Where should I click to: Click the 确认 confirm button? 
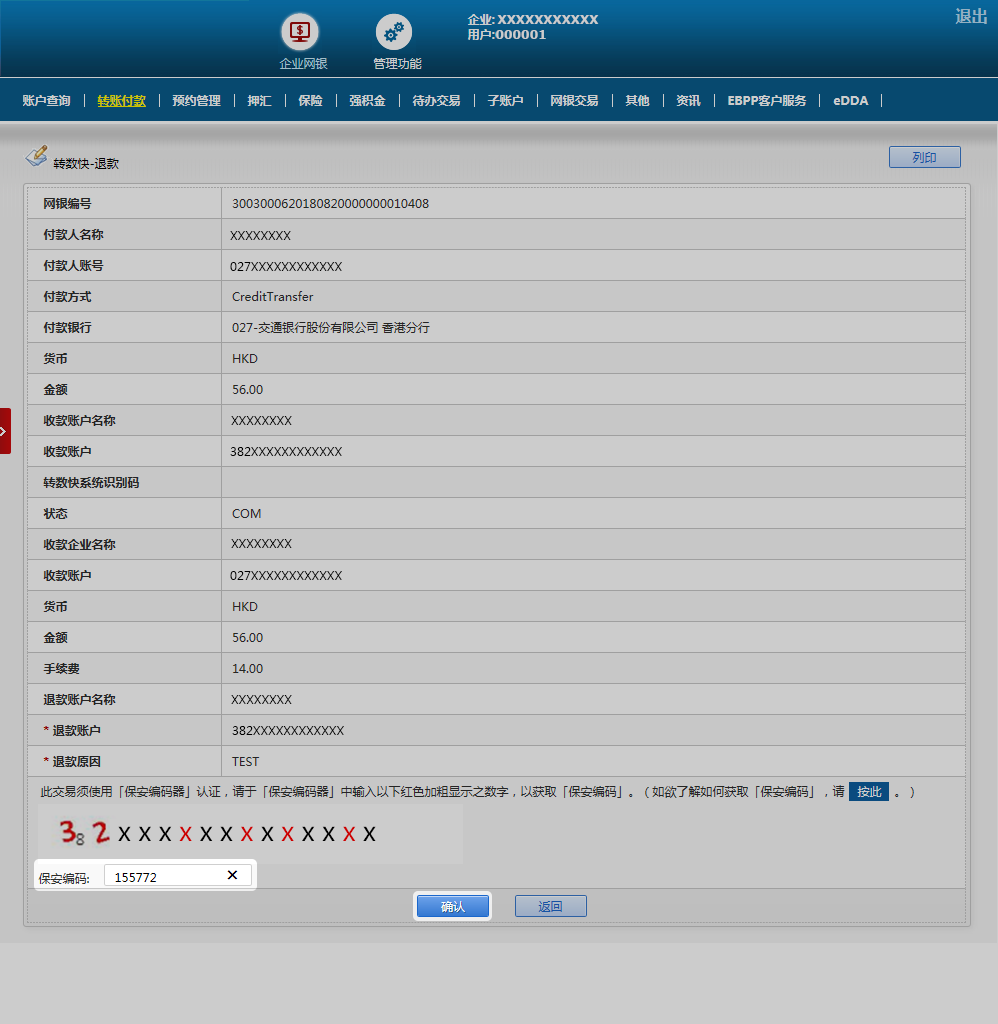point(453,906)
